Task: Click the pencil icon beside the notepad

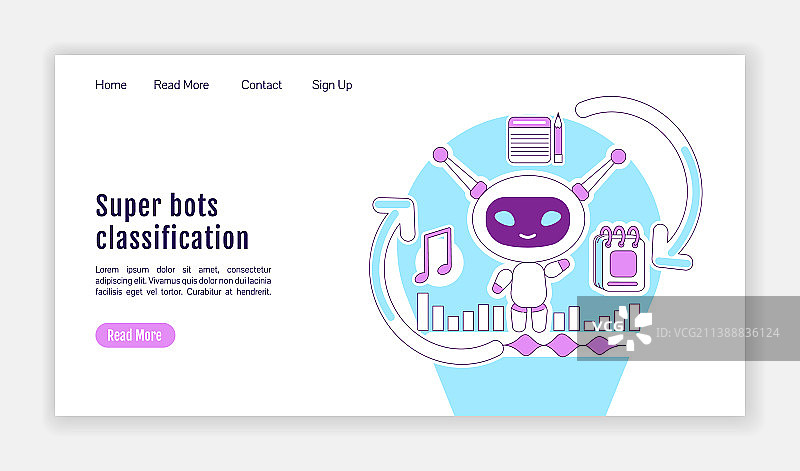Action: [558, 138]
